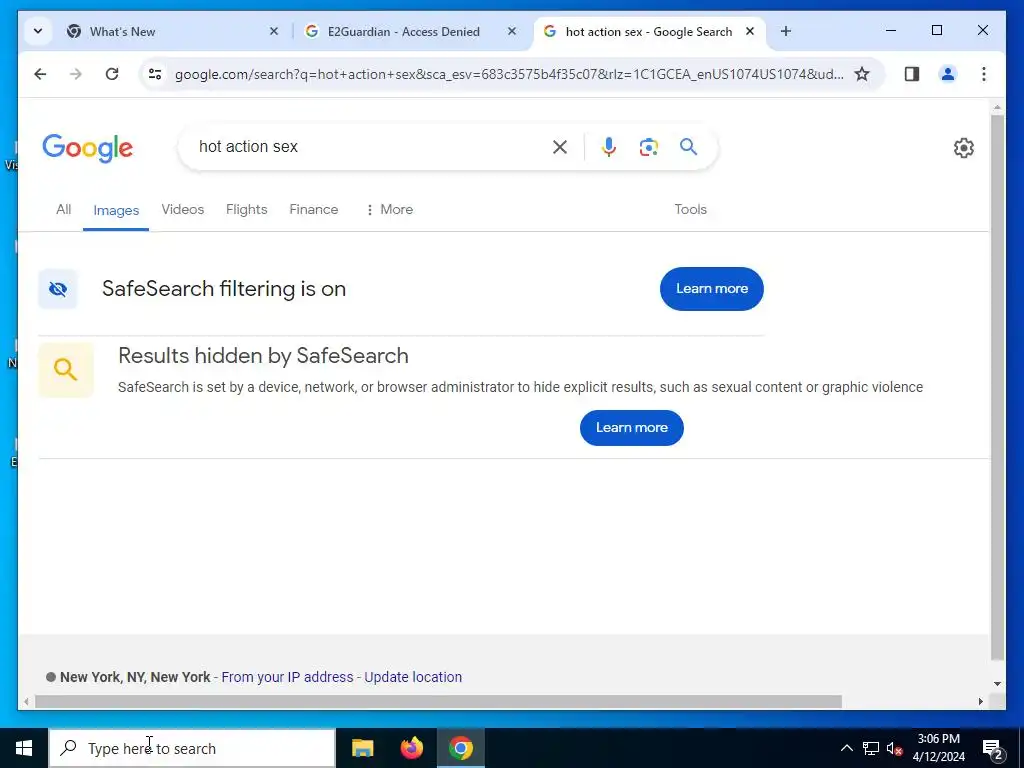Clear the Google search box

click(560, 147)
